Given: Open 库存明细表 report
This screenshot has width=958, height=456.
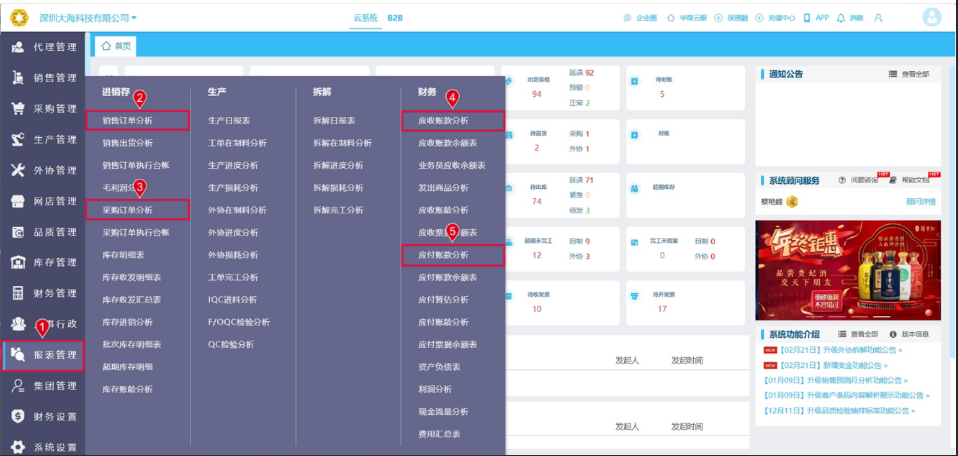Looking at the screenshot, I should [x=123, y=255].
